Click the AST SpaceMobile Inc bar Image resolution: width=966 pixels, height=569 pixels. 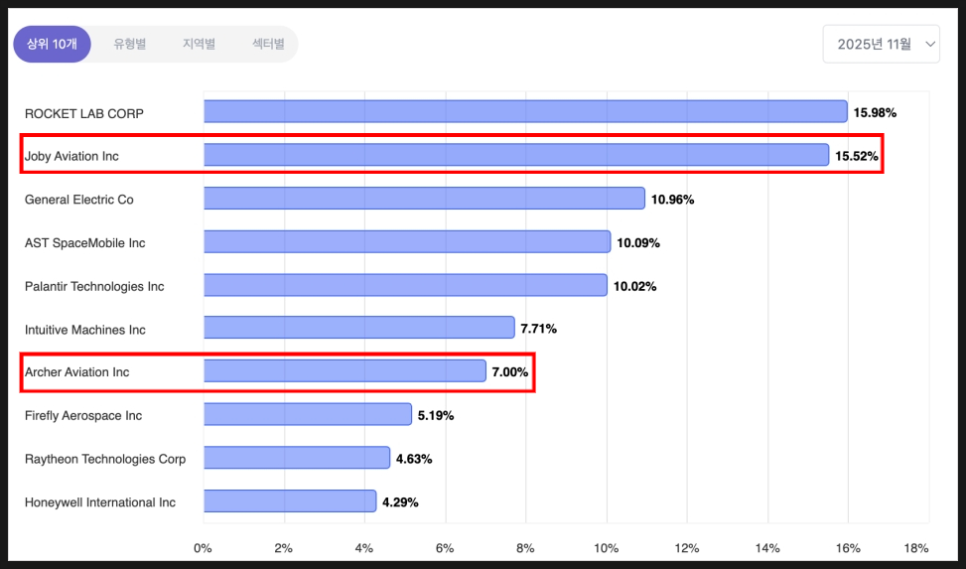pyautogui.click(x=407, y=242)
